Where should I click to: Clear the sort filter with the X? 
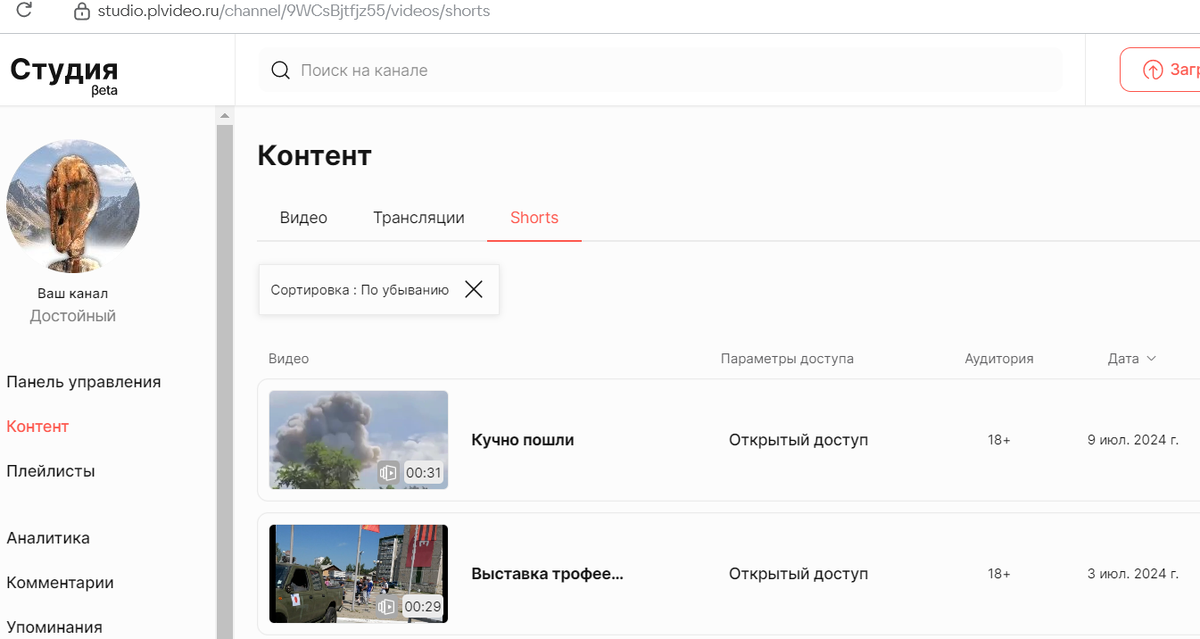click(474, 289)
